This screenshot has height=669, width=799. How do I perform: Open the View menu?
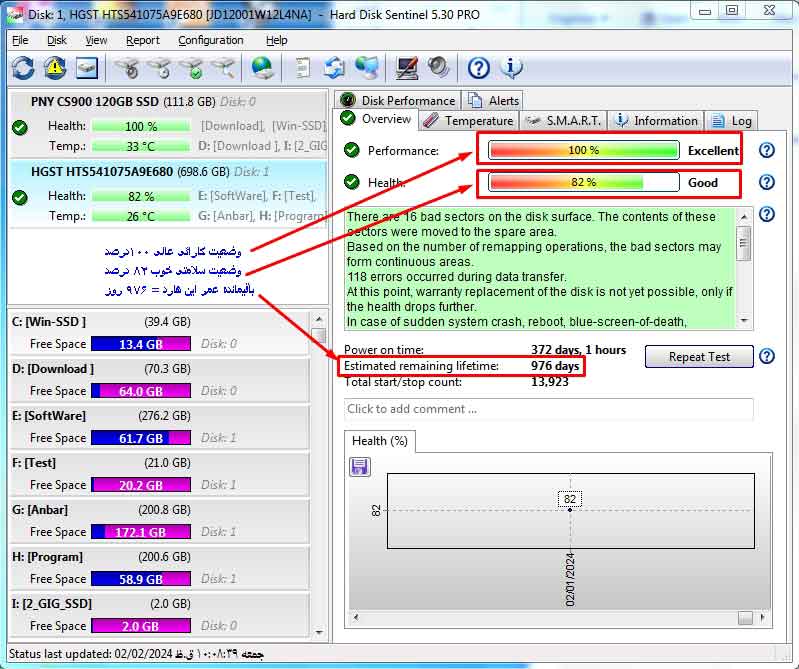96,40
